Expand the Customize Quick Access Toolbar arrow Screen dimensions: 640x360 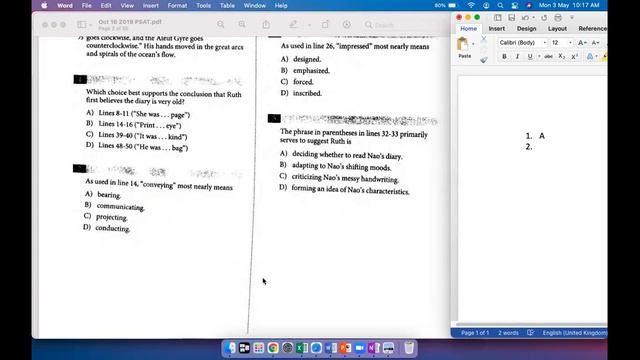coord(572,18)
